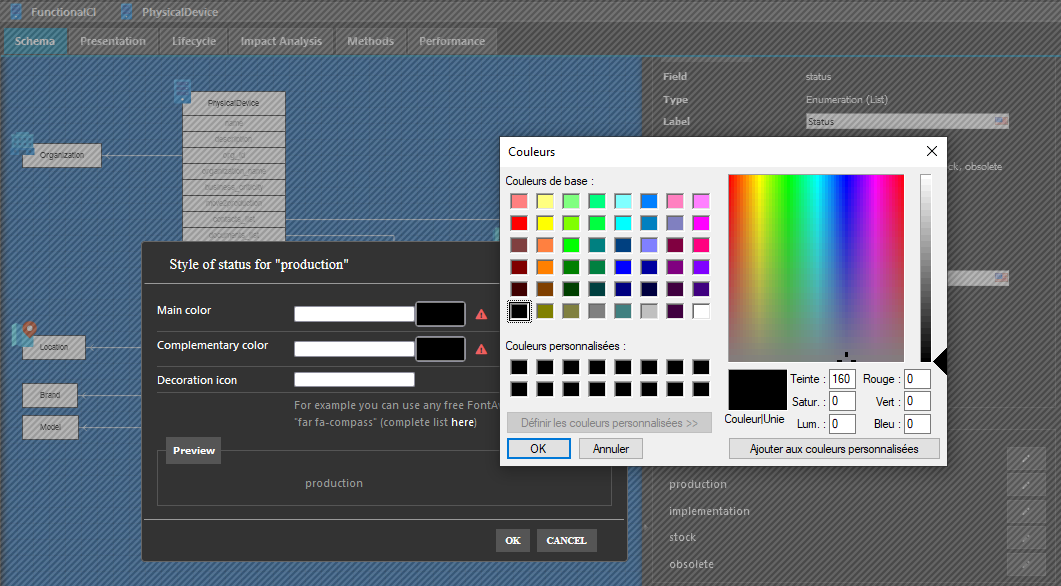
Task: Open the Impact Analysis tab
Action: click(281, 41)
